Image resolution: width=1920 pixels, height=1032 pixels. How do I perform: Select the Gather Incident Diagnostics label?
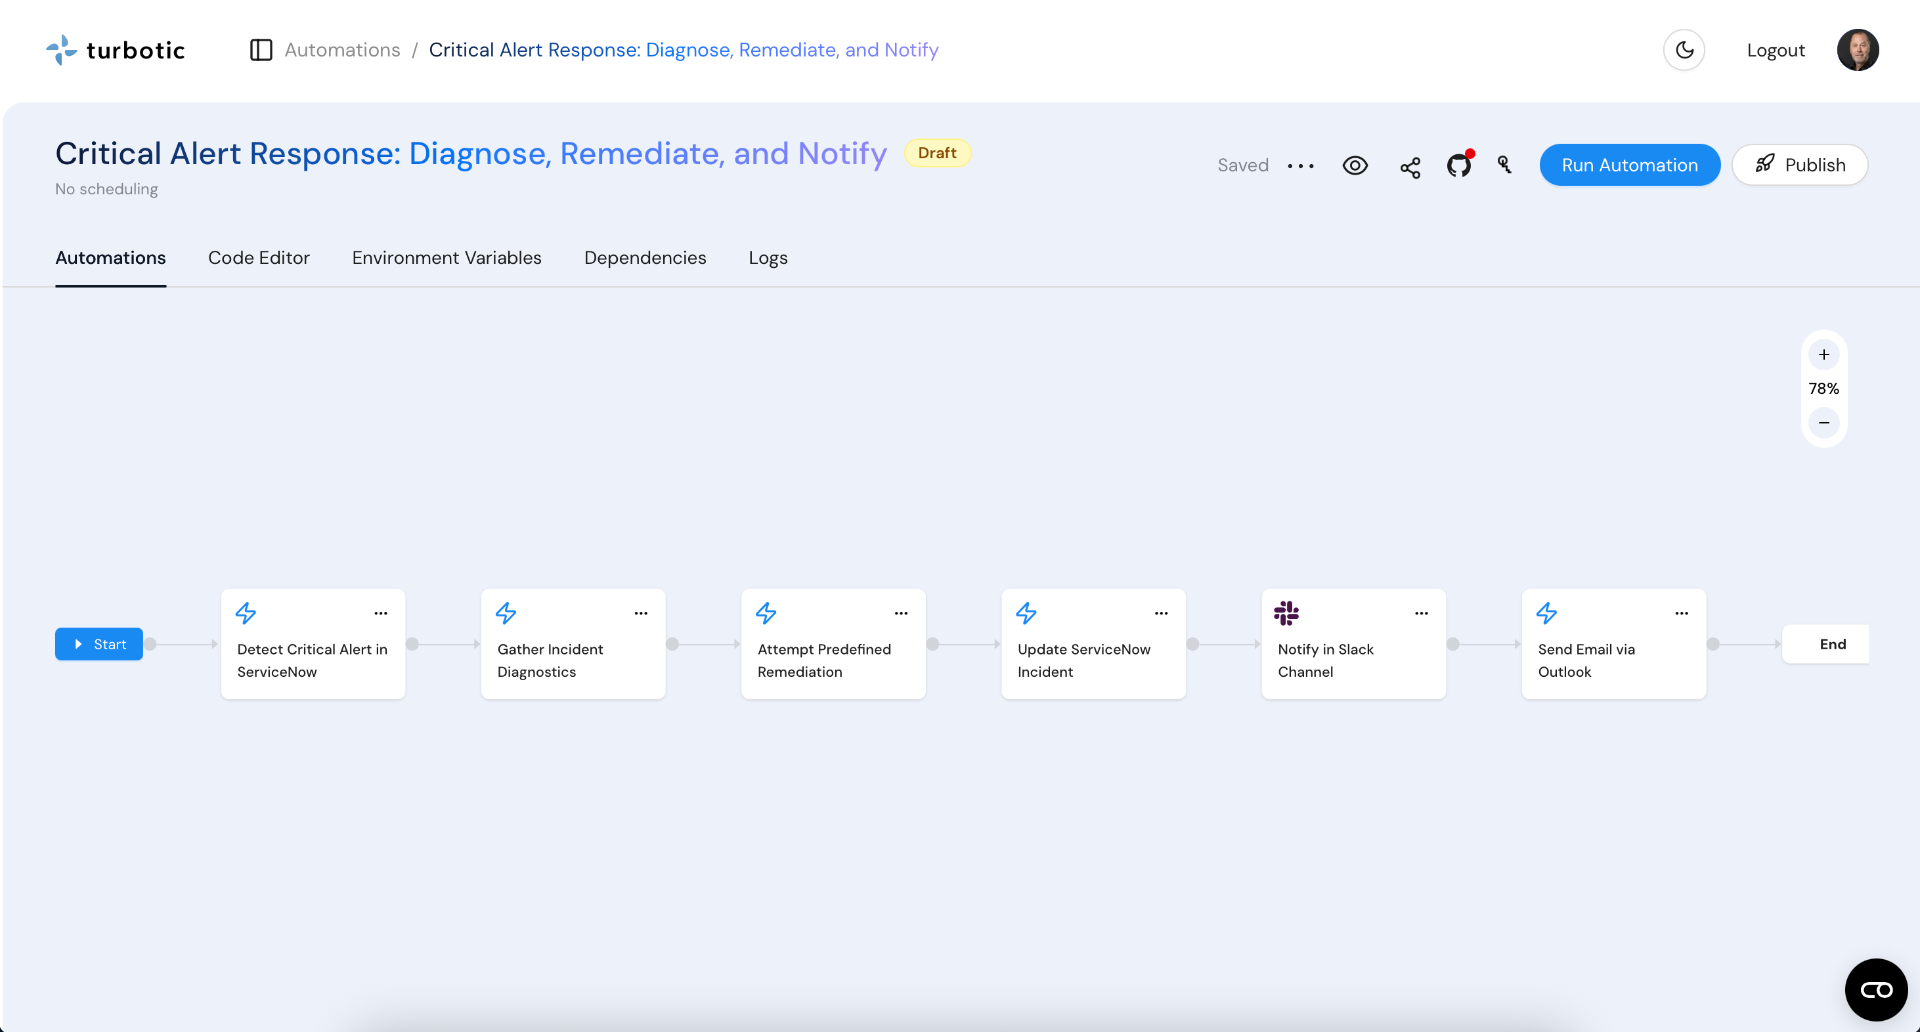point(550,661)
